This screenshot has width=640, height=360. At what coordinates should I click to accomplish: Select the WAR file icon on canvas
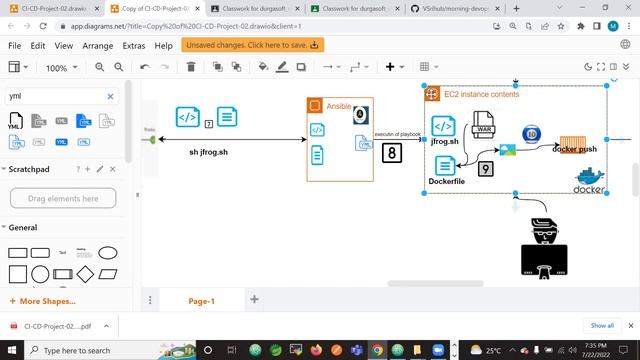click(x=484, y=124)
